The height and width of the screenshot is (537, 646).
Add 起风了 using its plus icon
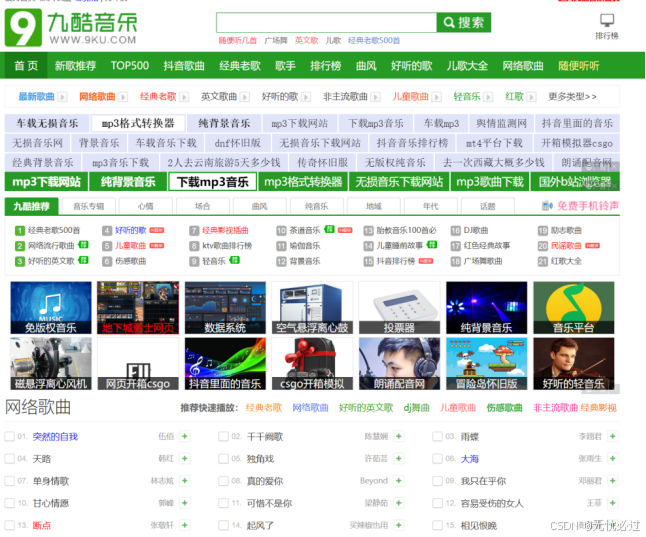coord(398,525)
